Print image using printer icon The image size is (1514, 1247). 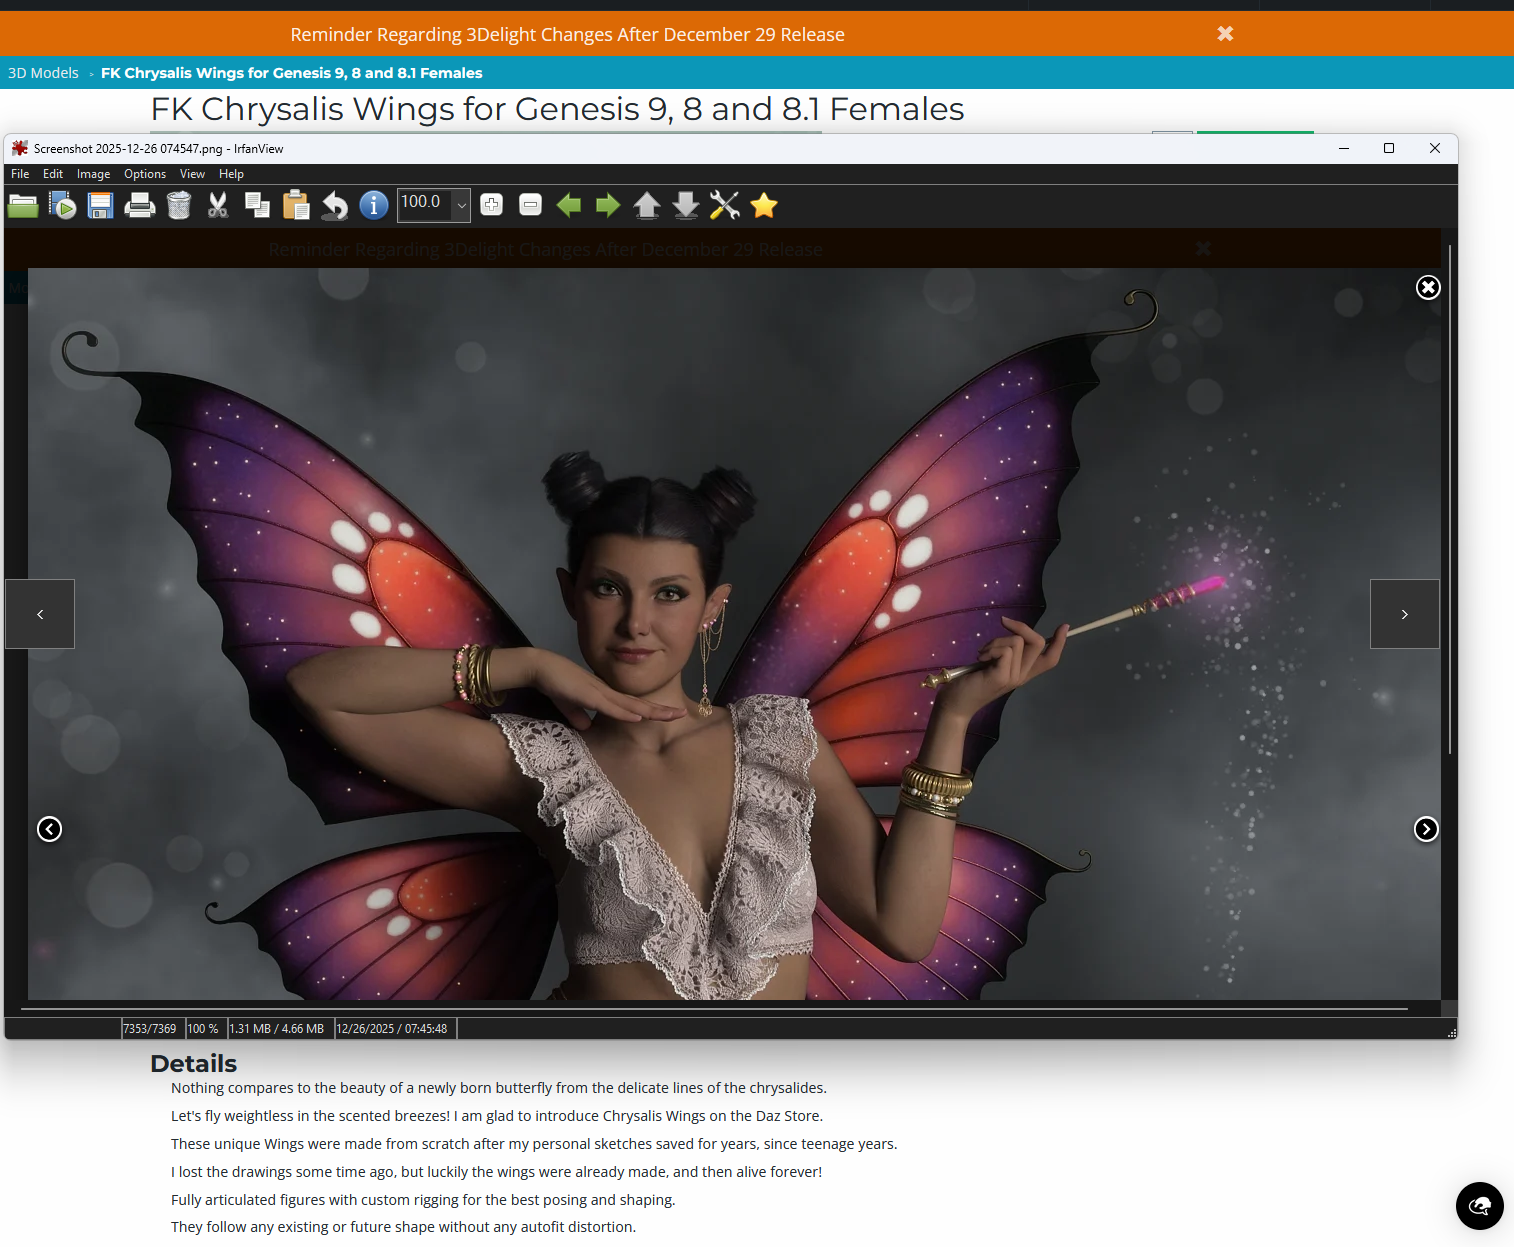click(x=140, y=206)
